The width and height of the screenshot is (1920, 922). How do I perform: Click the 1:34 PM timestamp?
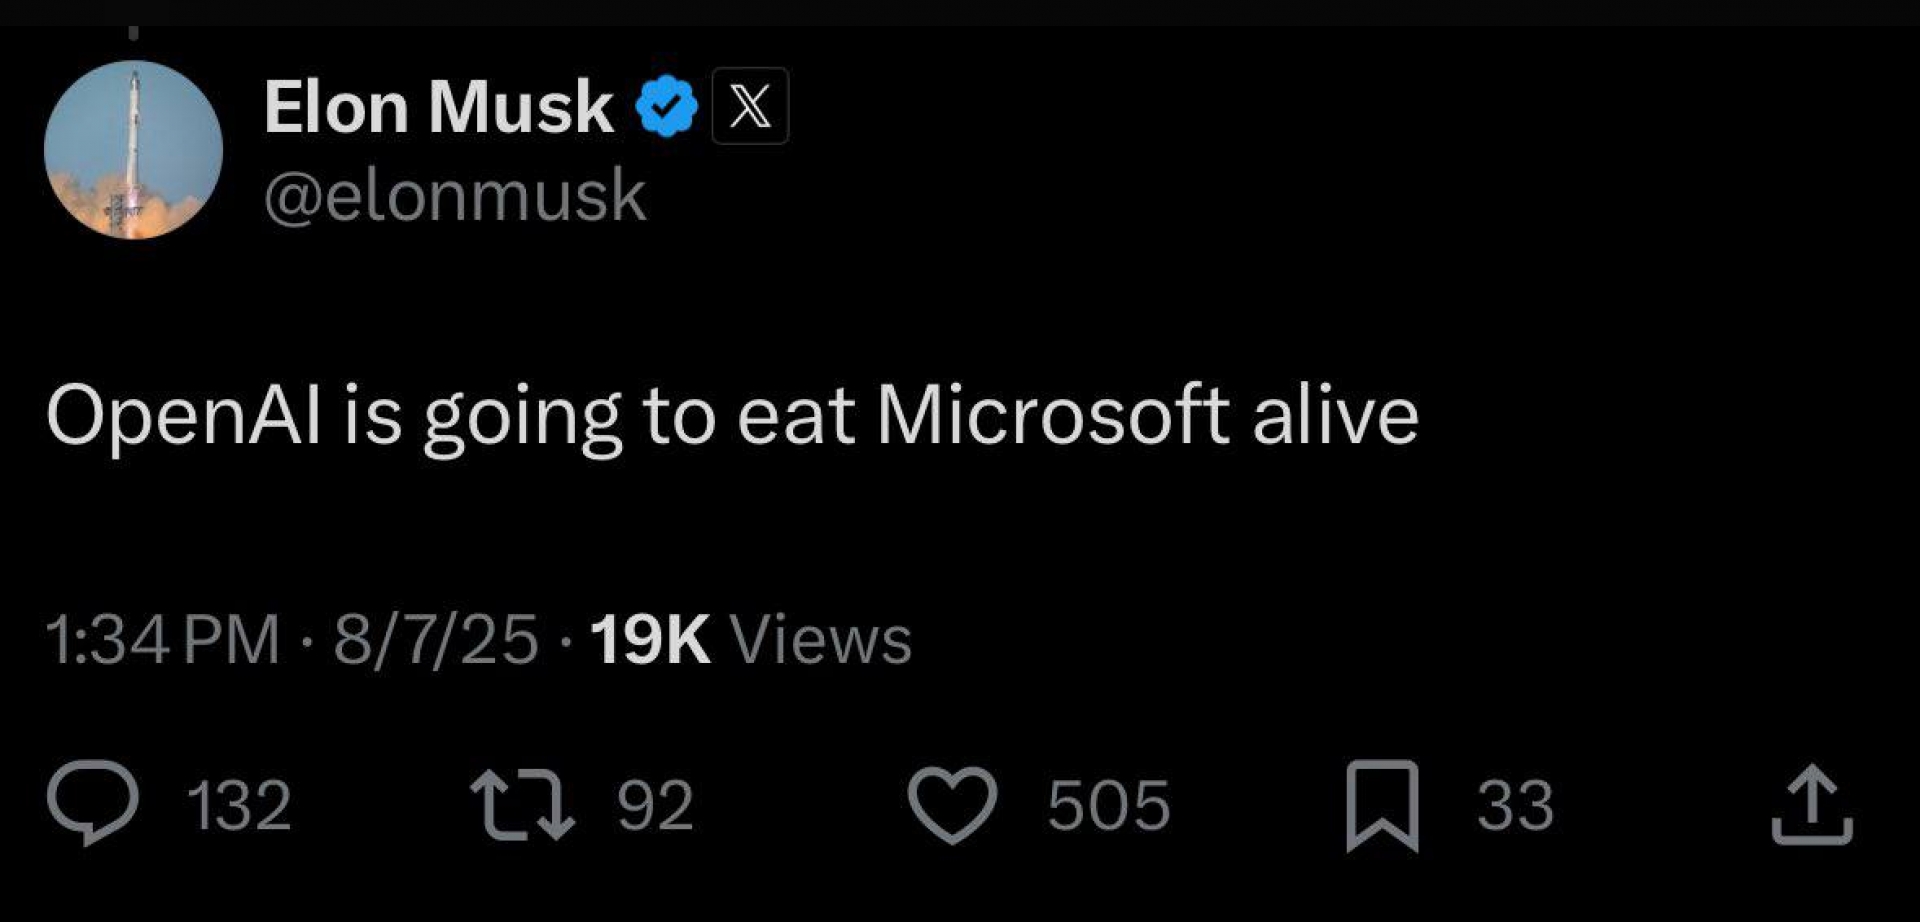[162, 639]
